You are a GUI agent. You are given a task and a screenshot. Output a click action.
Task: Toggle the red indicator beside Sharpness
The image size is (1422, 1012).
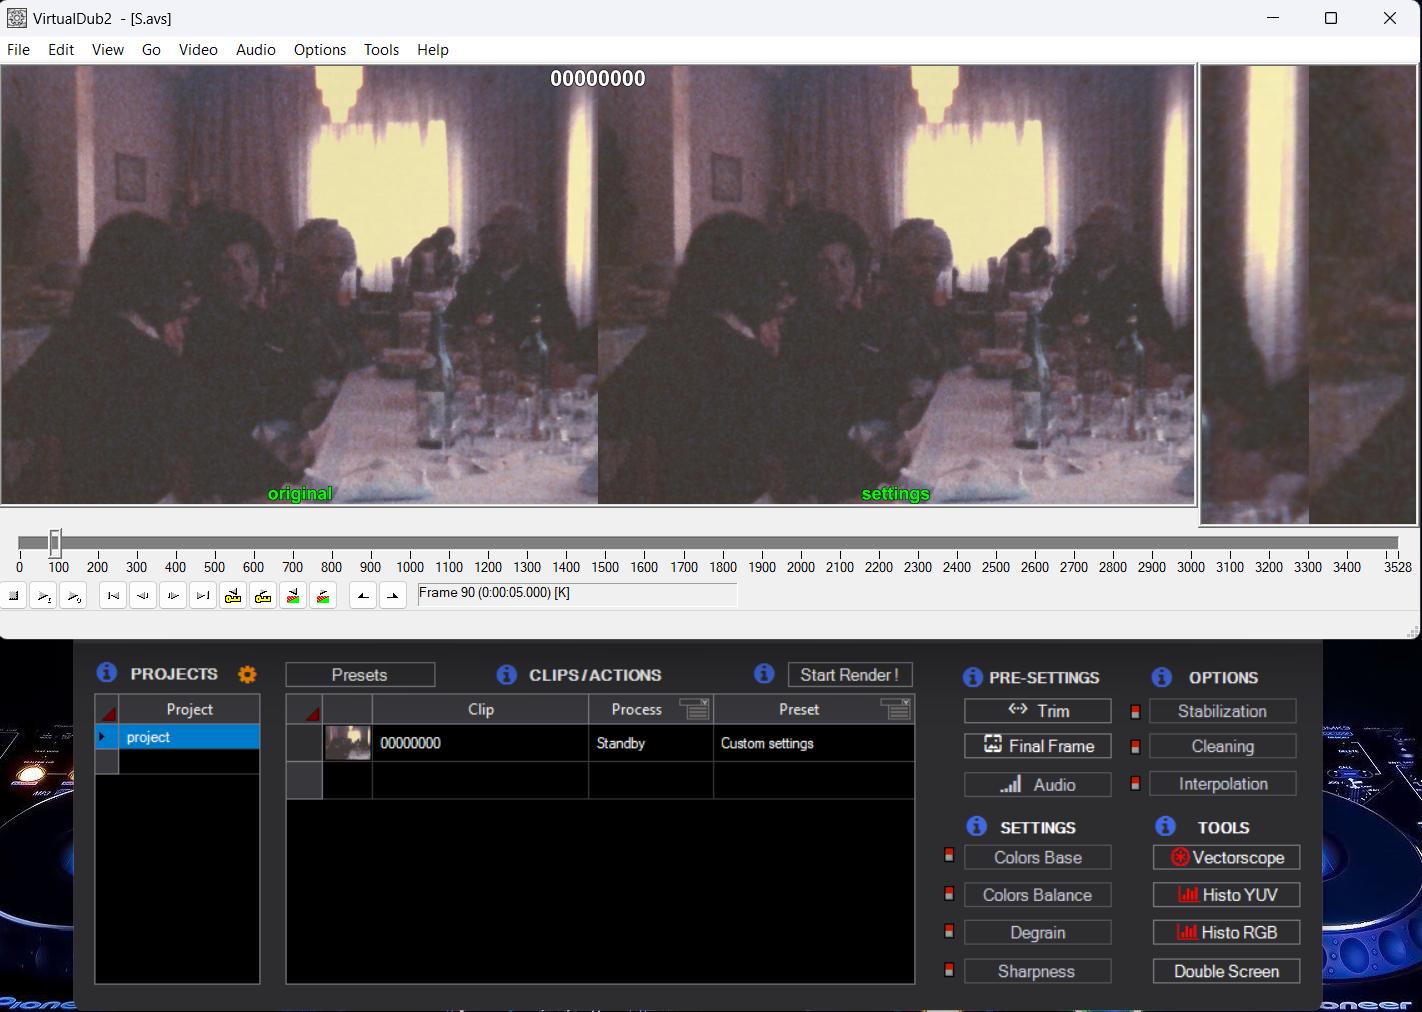click(x=949, y=970)
